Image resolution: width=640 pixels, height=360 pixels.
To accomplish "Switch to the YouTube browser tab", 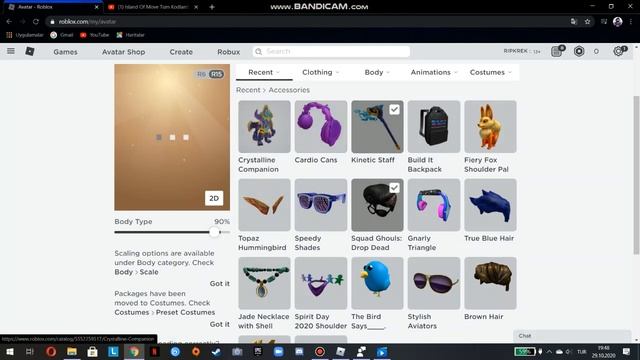I will [x=153, y=7].
